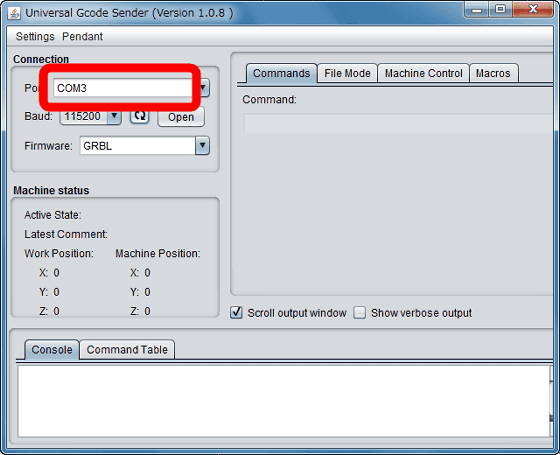
Task: Maximize the Universal Gcode Sender window
Action: pos(501,10)
